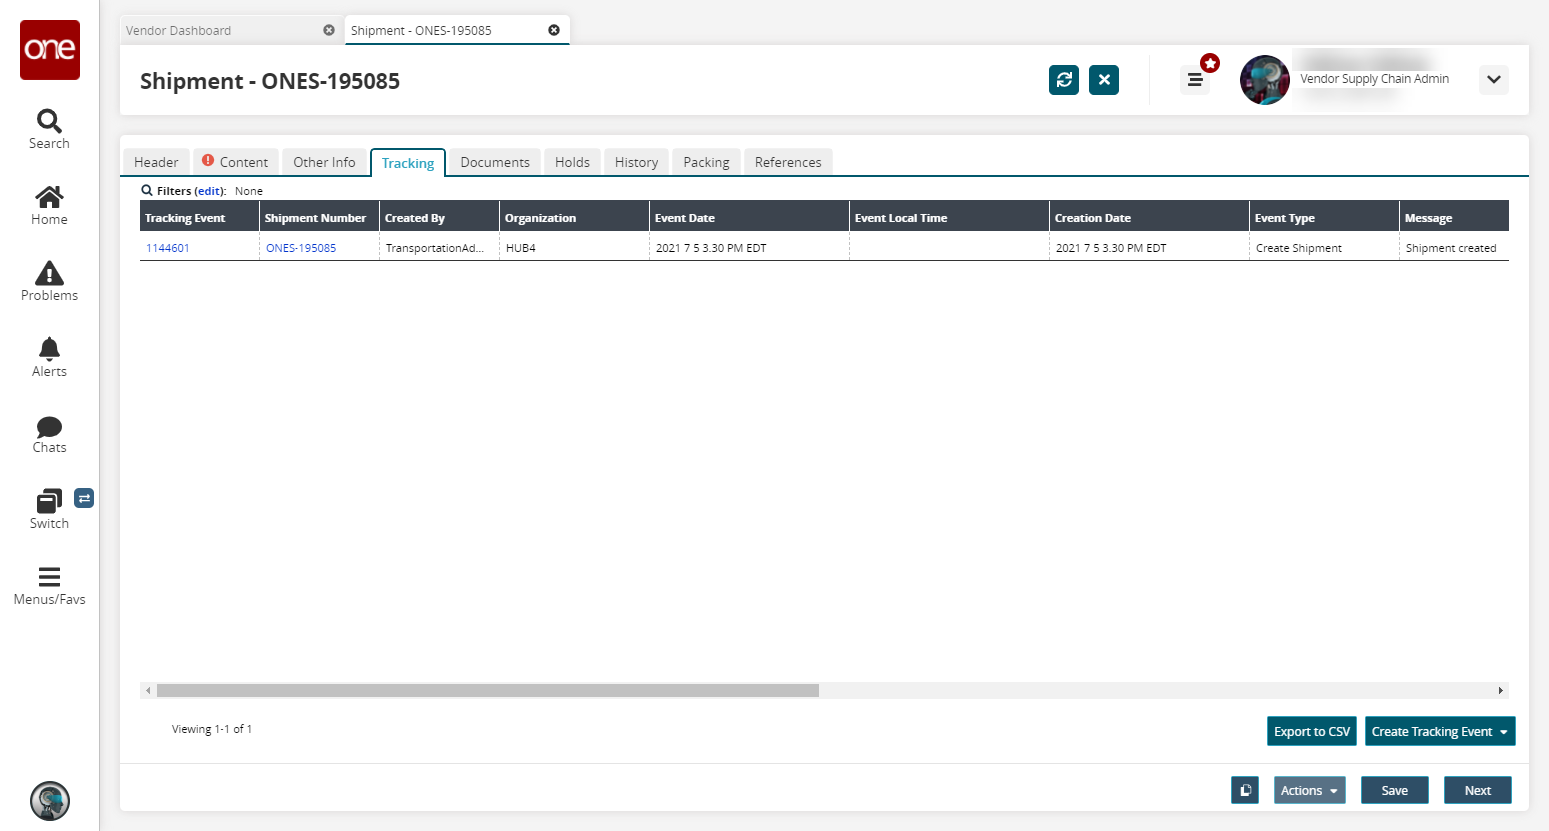Sort by Event Type column header
This screenshot has width=1549, height=831.
pyautogui.click(x=1325, y=218)
